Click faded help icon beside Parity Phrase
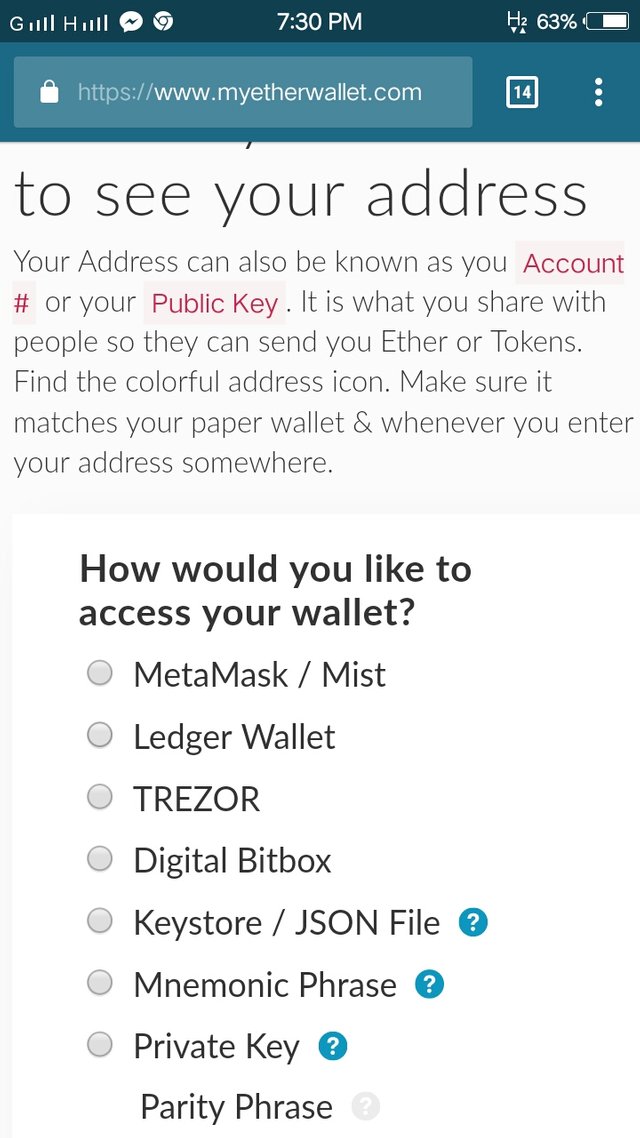The height and width of the screenshot is (1138, 640). [366, 1107]
